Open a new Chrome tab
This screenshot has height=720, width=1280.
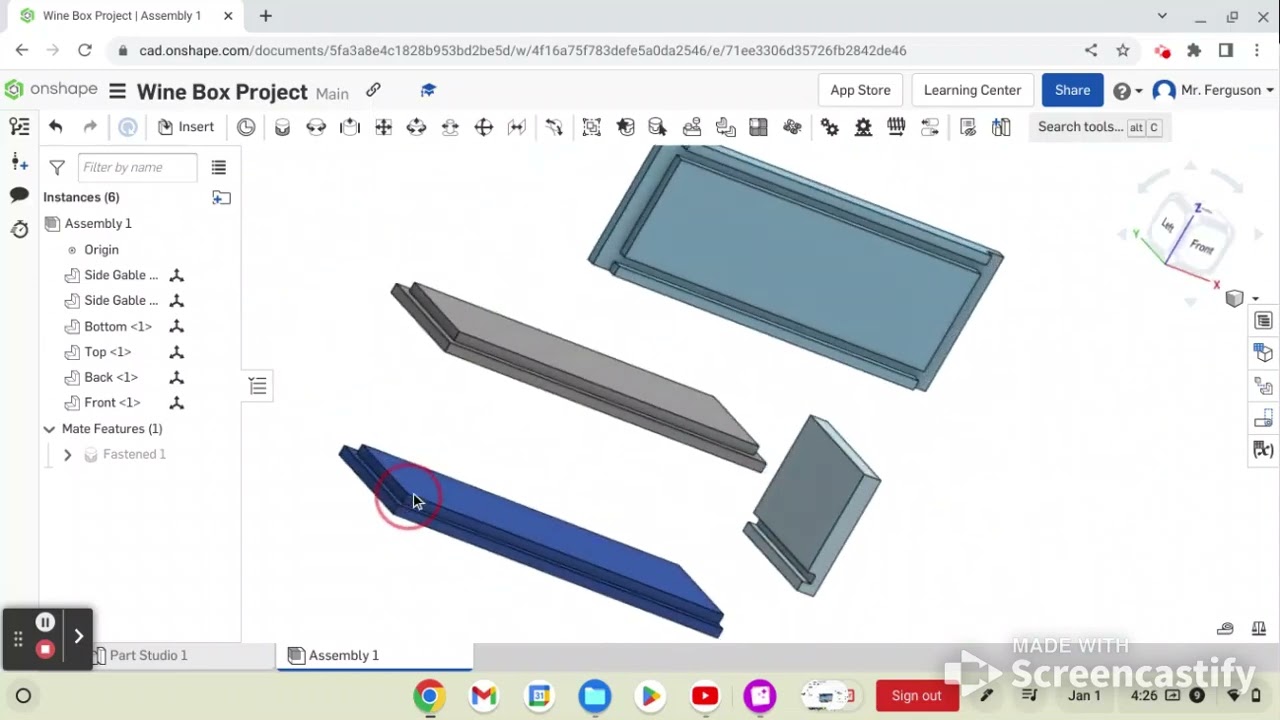pos(265,16)
